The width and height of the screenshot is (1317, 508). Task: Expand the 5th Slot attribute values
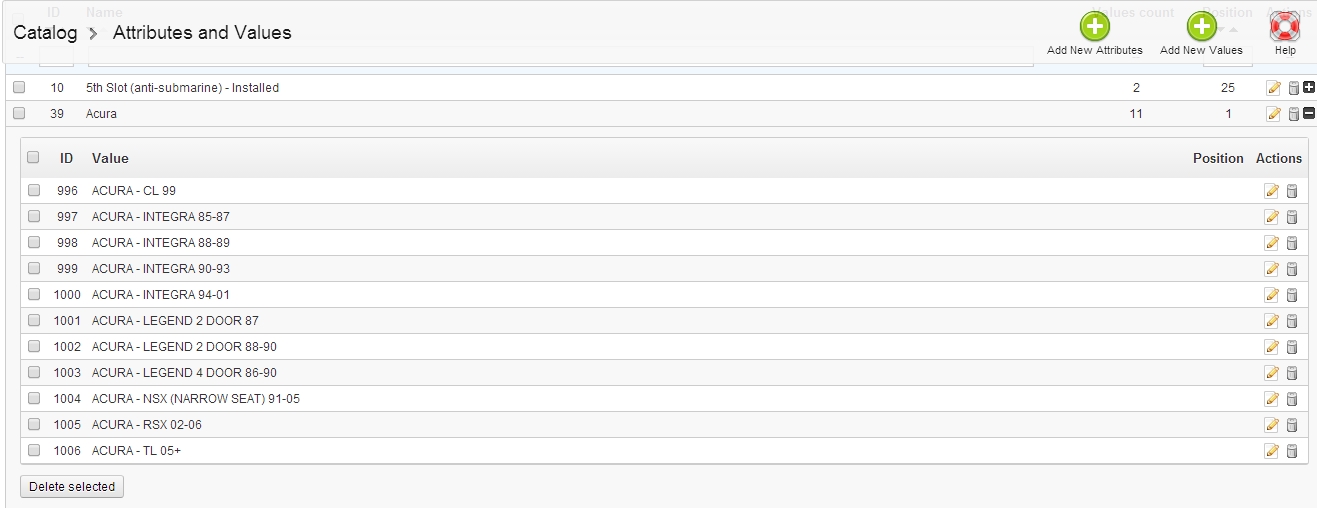[1309, 88]
